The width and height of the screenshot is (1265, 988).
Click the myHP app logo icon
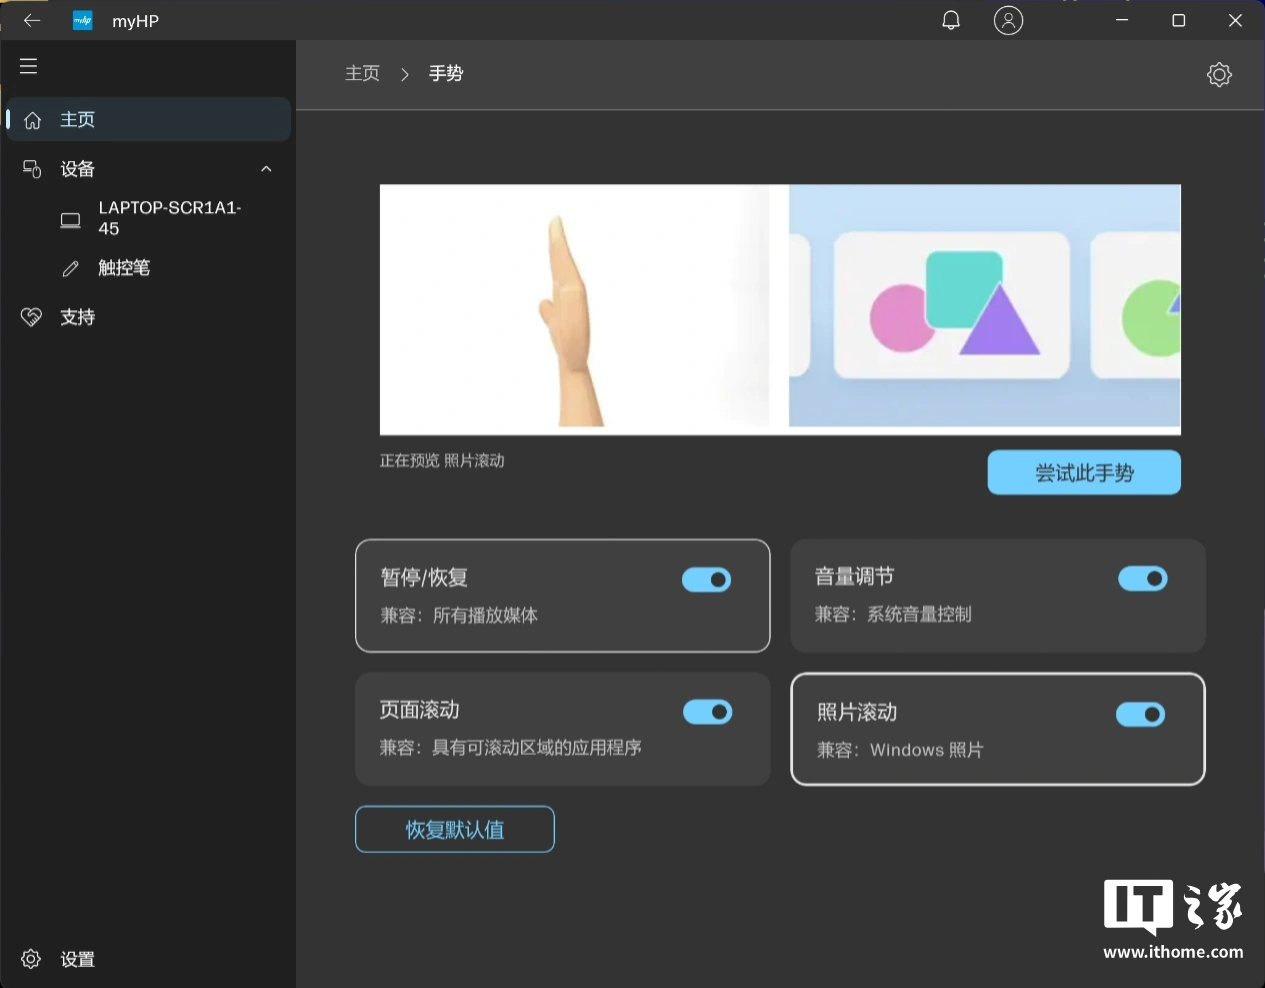point(83,20)
